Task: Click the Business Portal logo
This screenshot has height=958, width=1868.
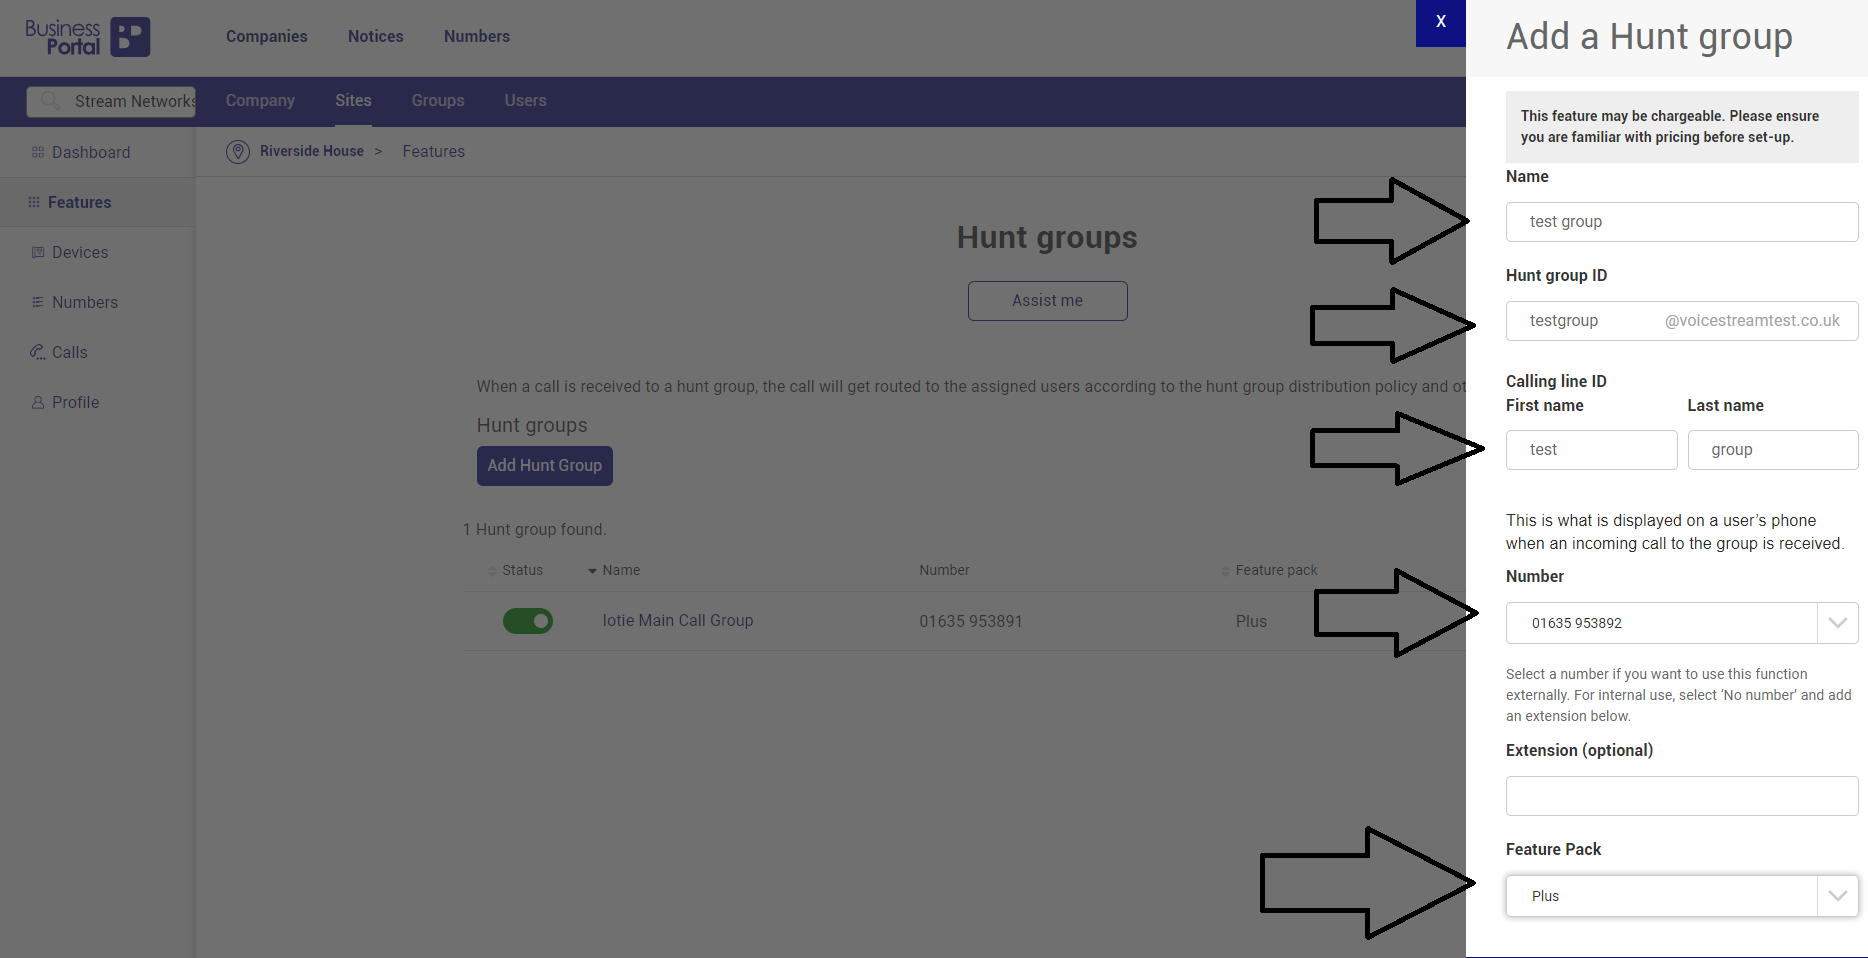Action: tap(87, 37)
